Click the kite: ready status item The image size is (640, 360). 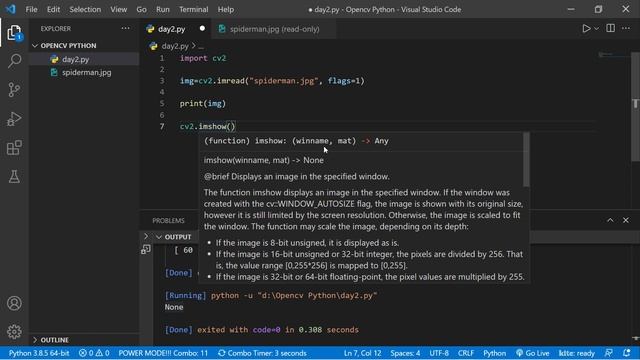pos(576,353)
